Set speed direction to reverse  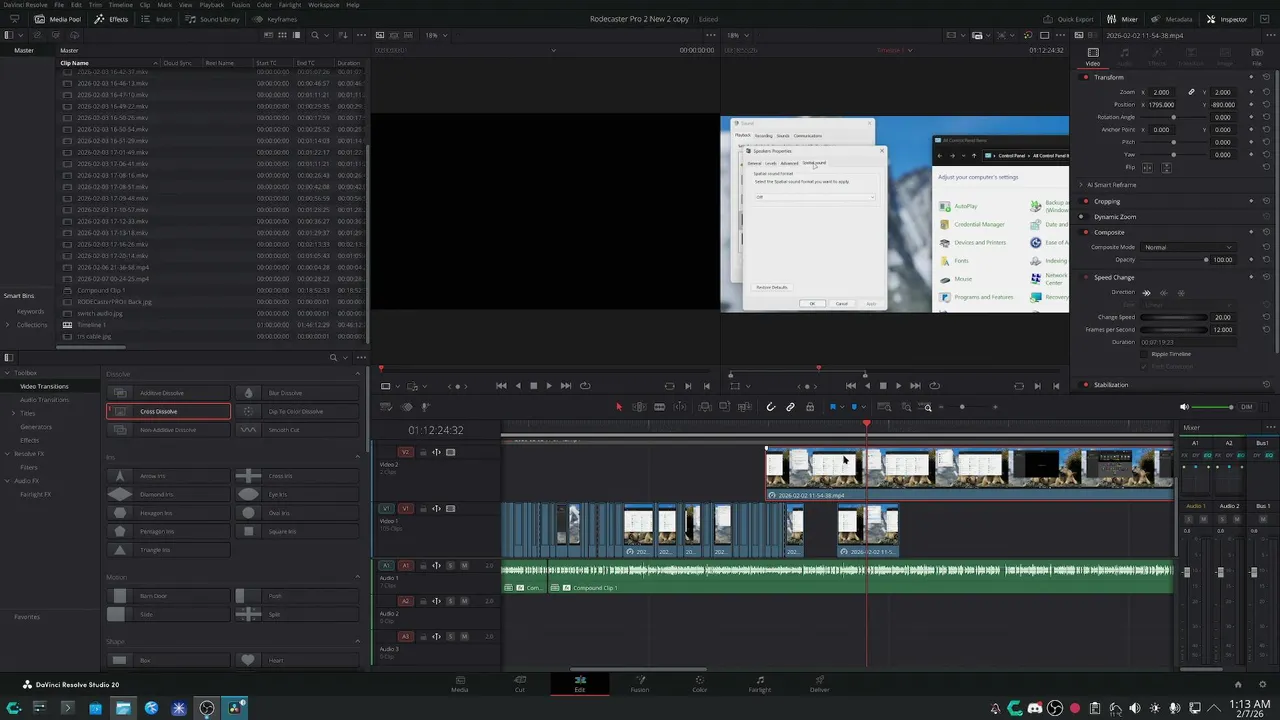[x=1164, y=293]
